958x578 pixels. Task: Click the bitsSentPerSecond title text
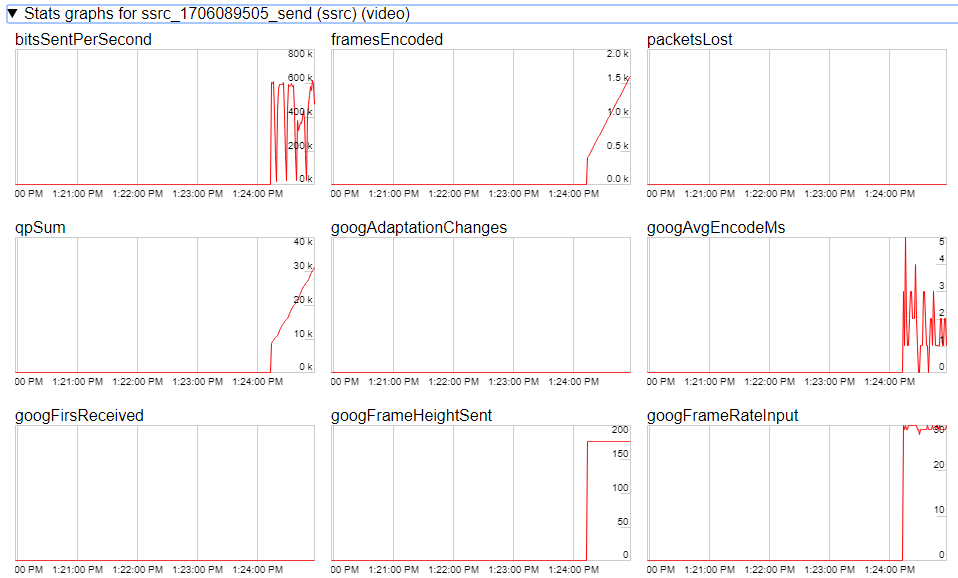[x=84, y=40]
